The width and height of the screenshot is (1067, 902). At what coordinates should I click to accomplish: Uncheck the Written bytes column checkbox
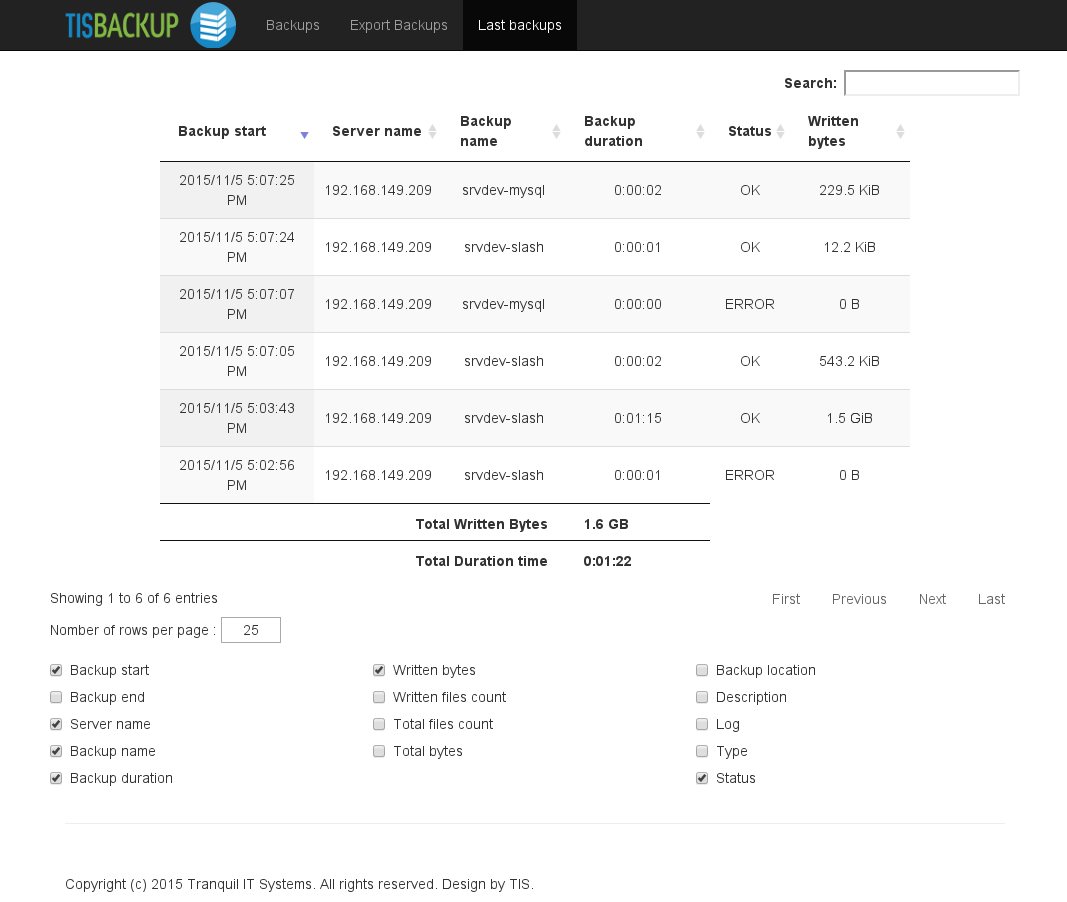click(379, 670)
